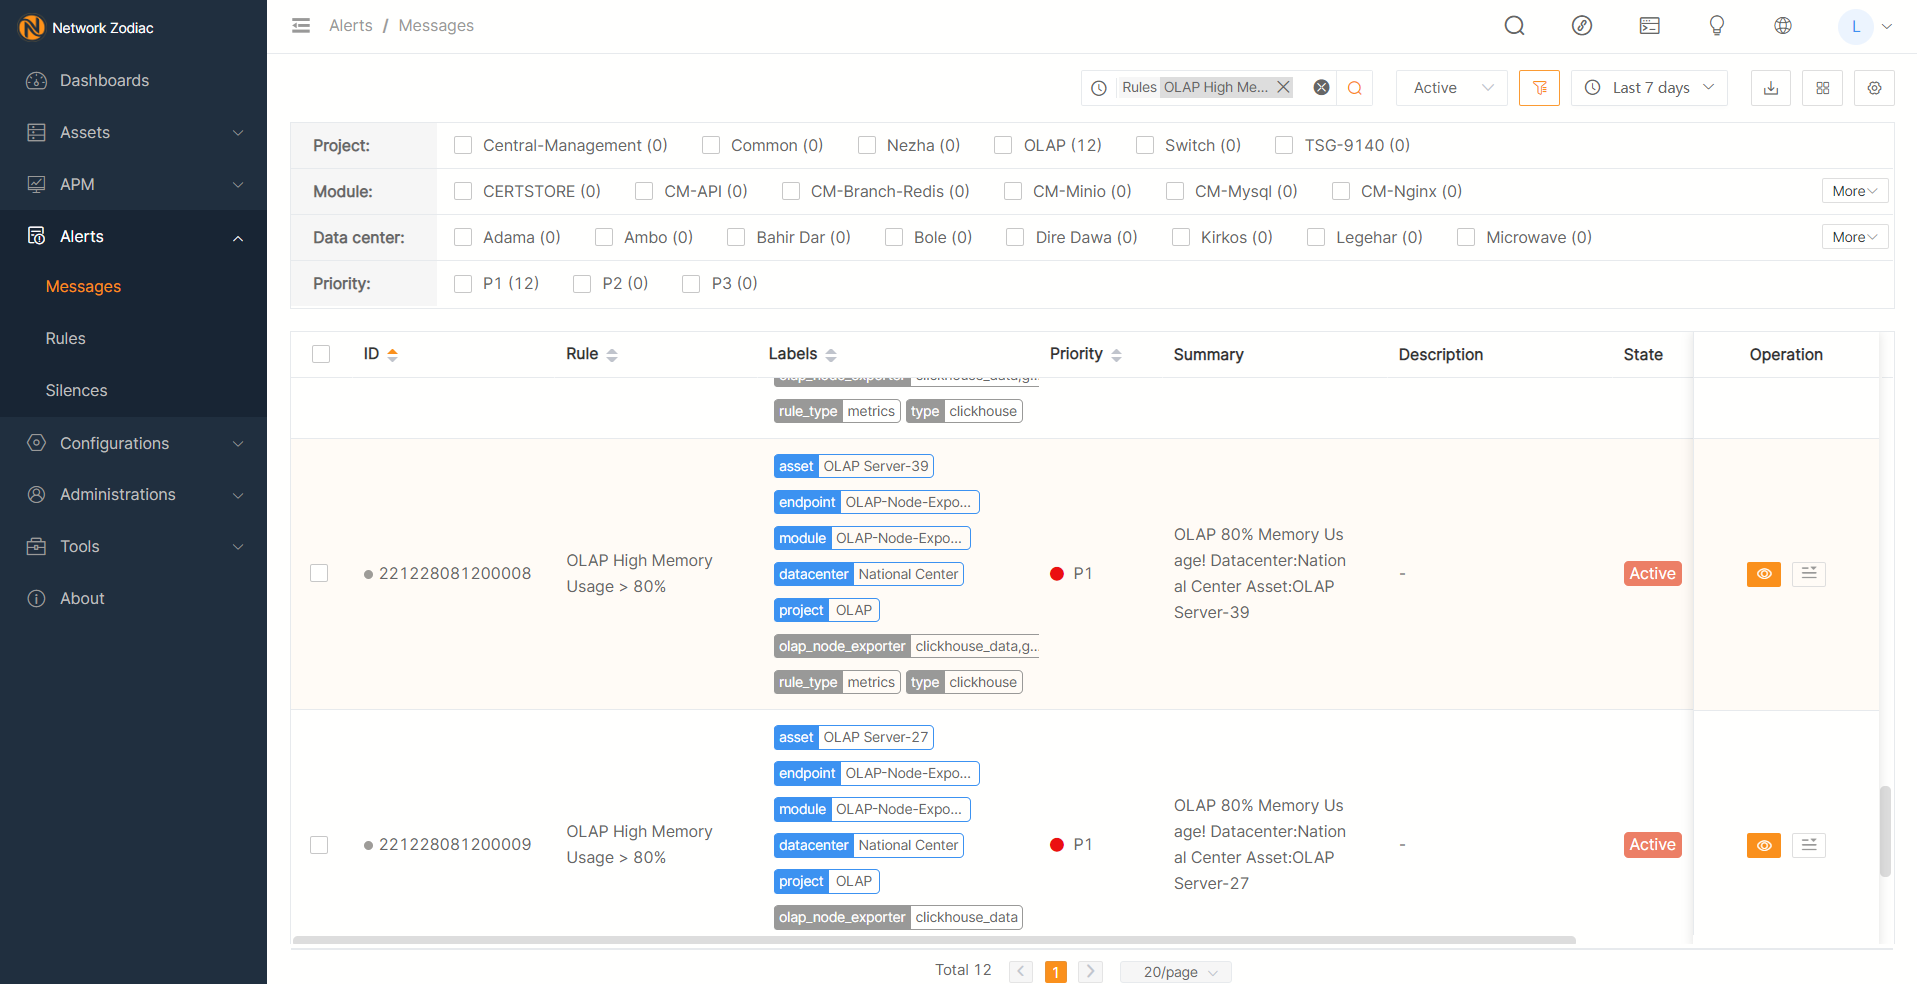Click the orange filter funnel icon
The width and height of the screenshot is (1917, 984).
[x=1539, y=88]
